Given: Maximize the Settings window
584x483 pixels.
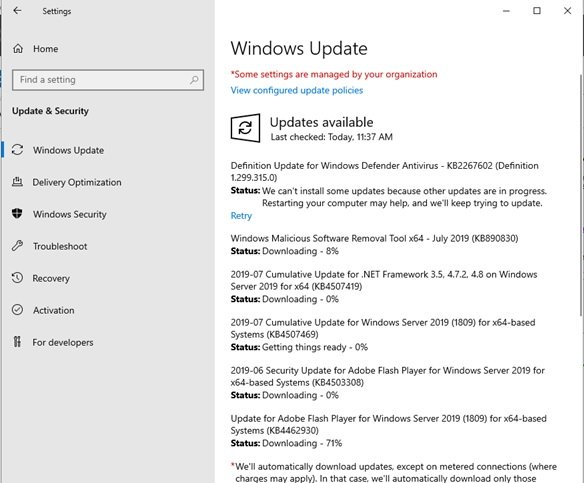Looking at the screenshot, I should tap(537, 11).
